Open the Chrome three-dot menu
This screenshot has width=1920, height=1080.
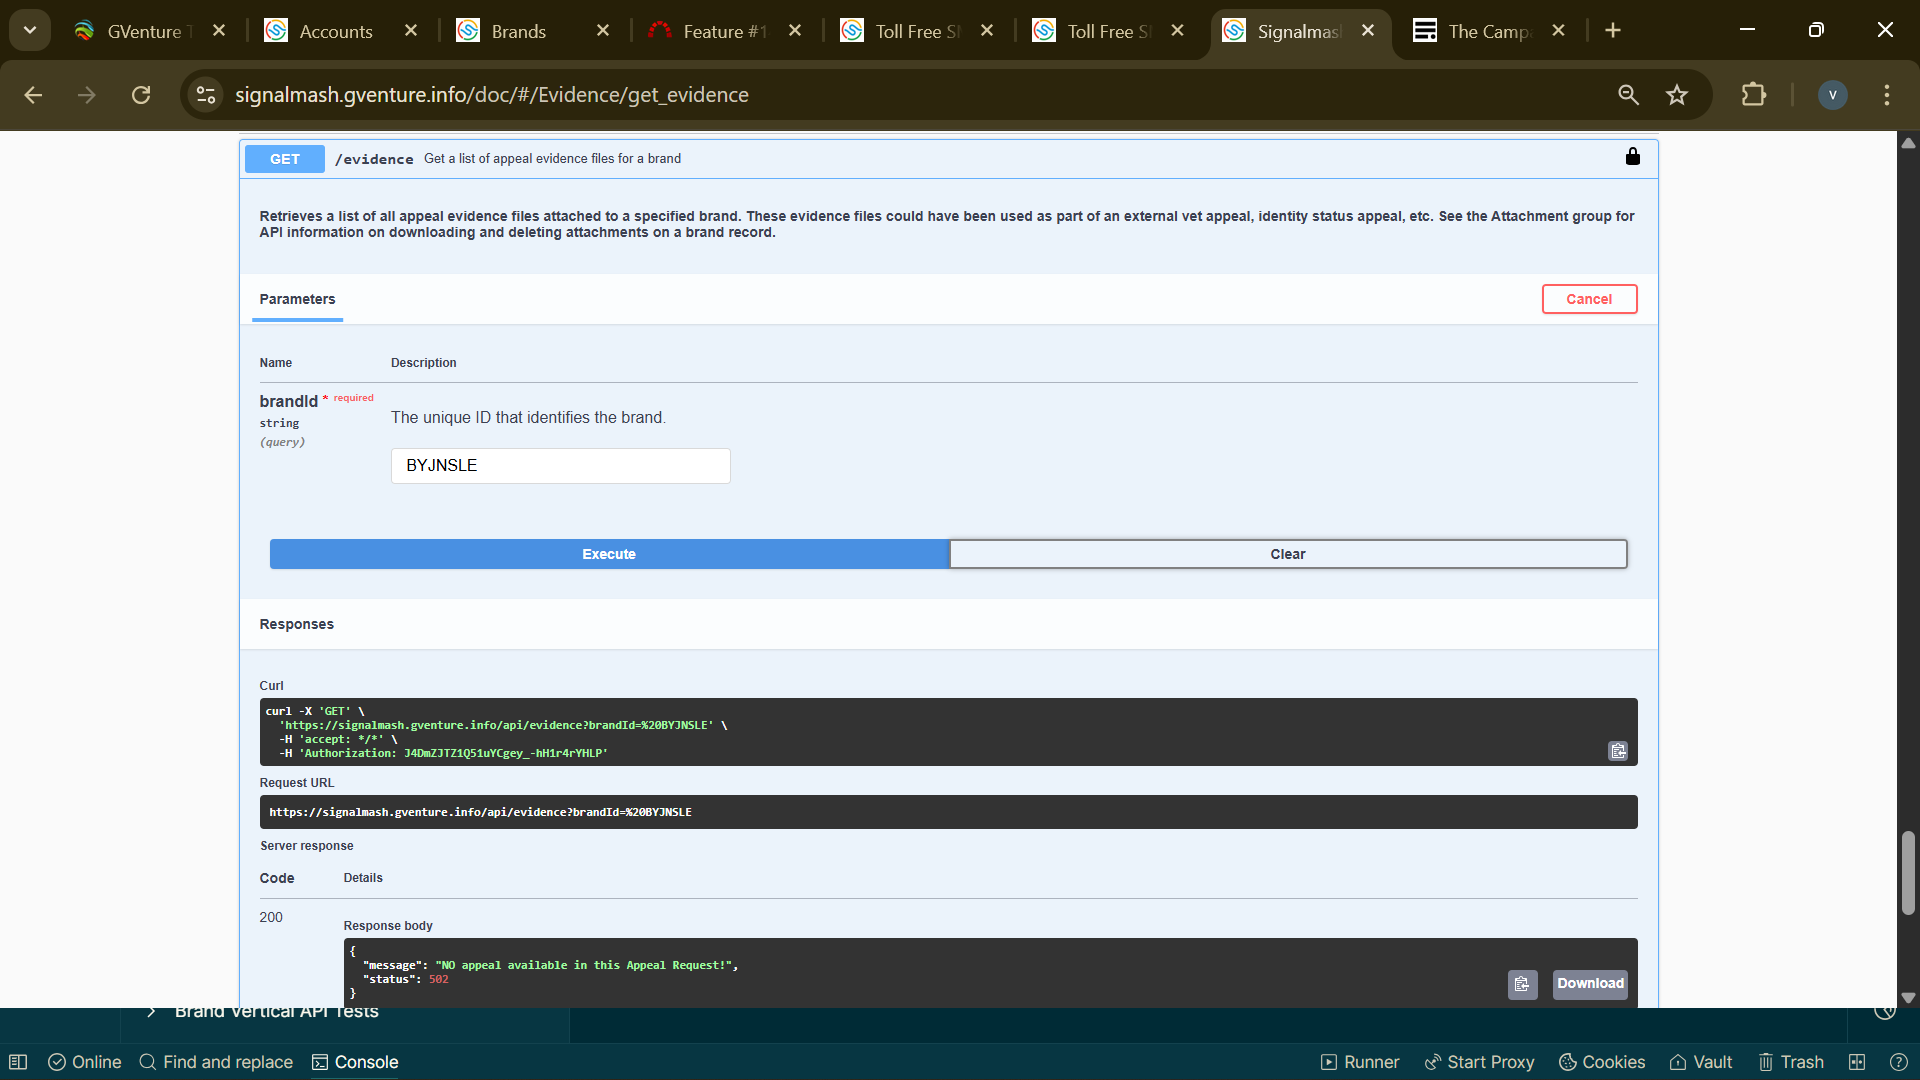tap(1886, 95)
